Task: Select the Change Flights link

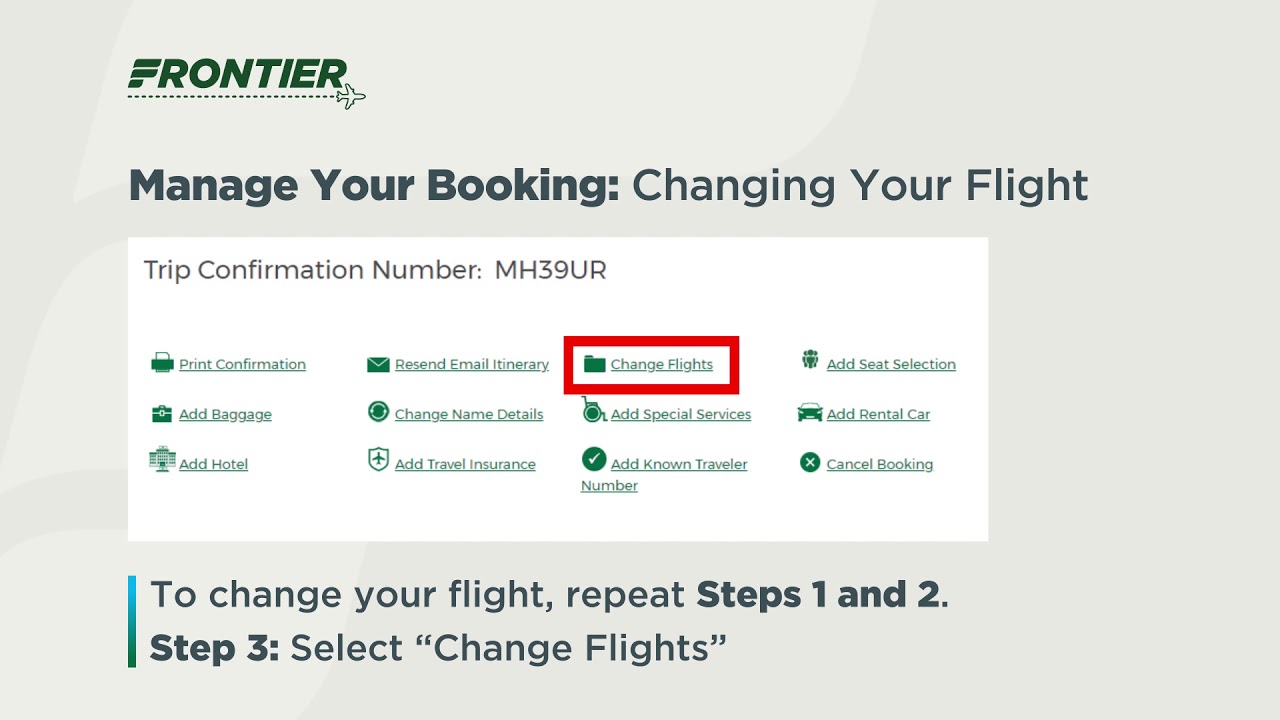Action: point(662,365)
